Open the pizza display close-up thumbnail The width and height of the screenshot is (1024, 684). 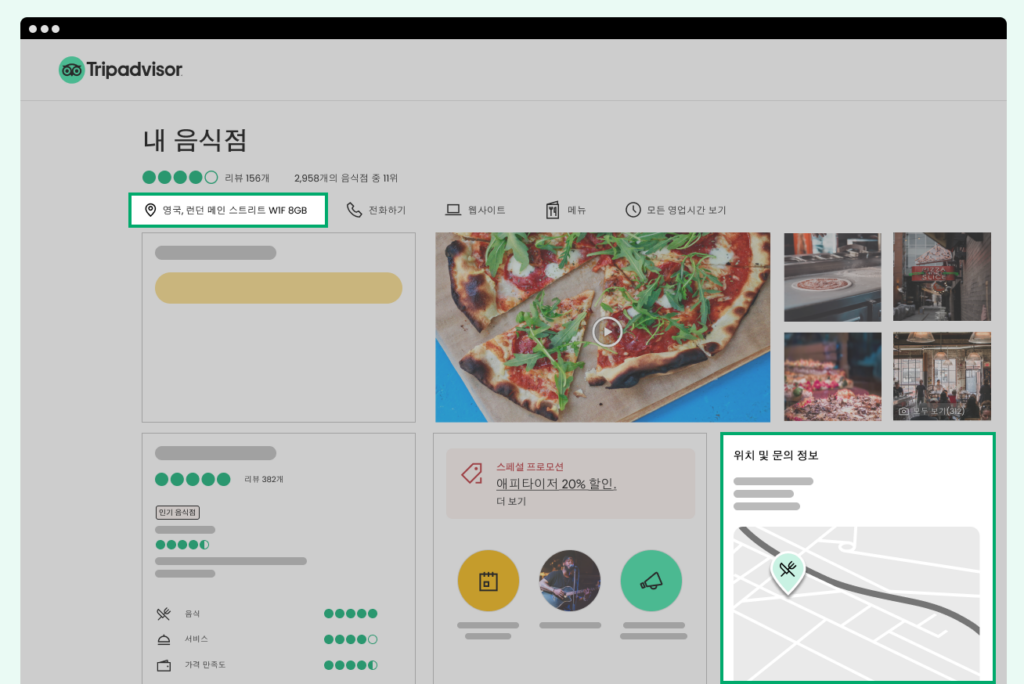(x=832, y=376)
